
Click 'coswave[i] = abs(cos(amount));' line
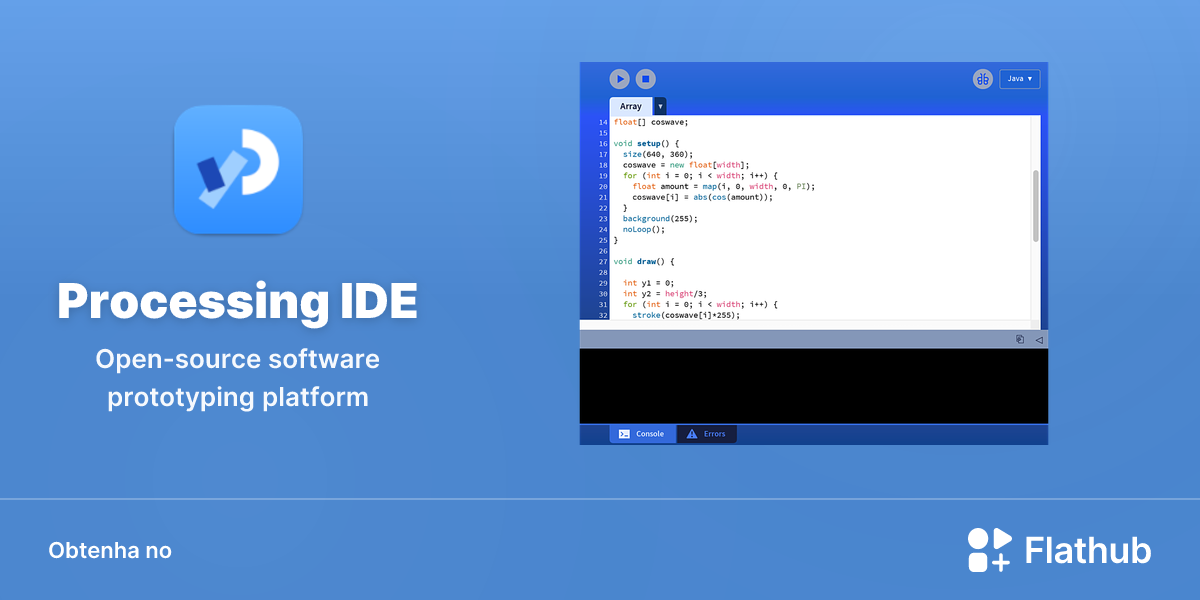702,197
